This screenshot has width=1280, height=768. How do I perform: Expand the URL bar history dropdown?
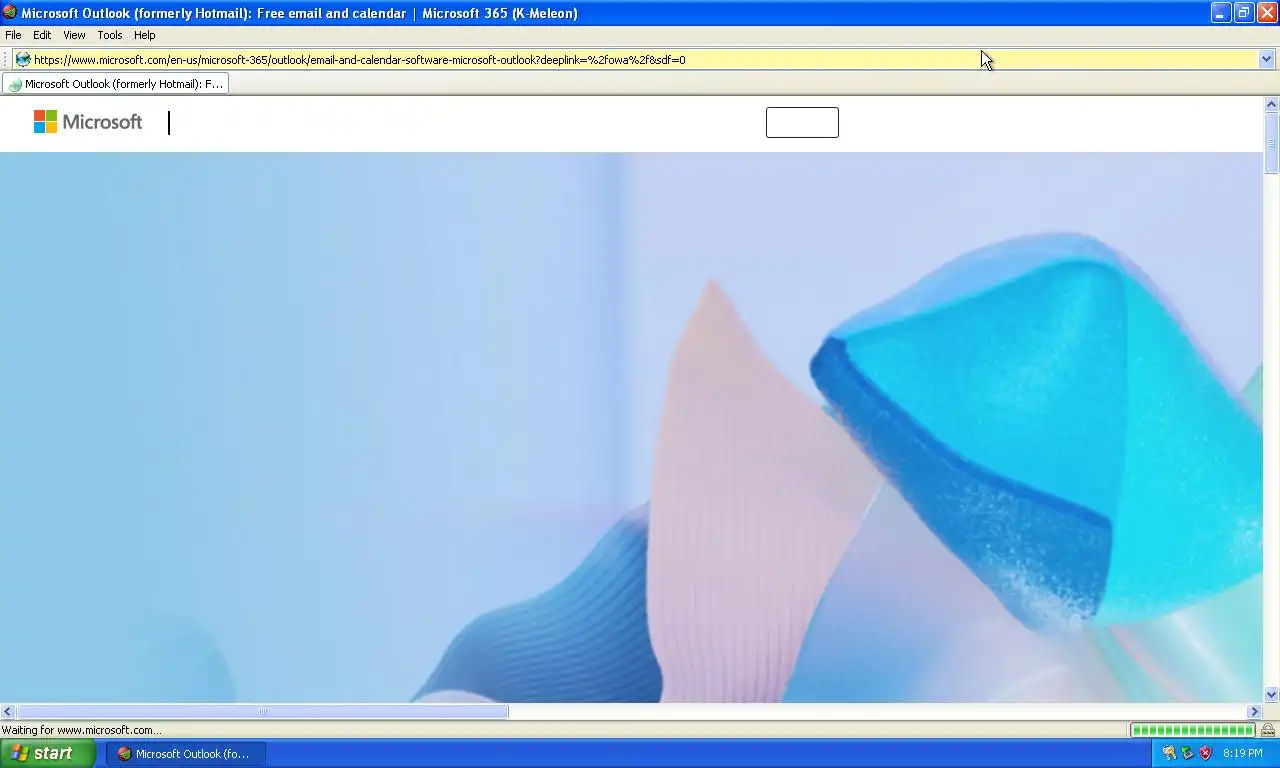tap(1267, 59)
